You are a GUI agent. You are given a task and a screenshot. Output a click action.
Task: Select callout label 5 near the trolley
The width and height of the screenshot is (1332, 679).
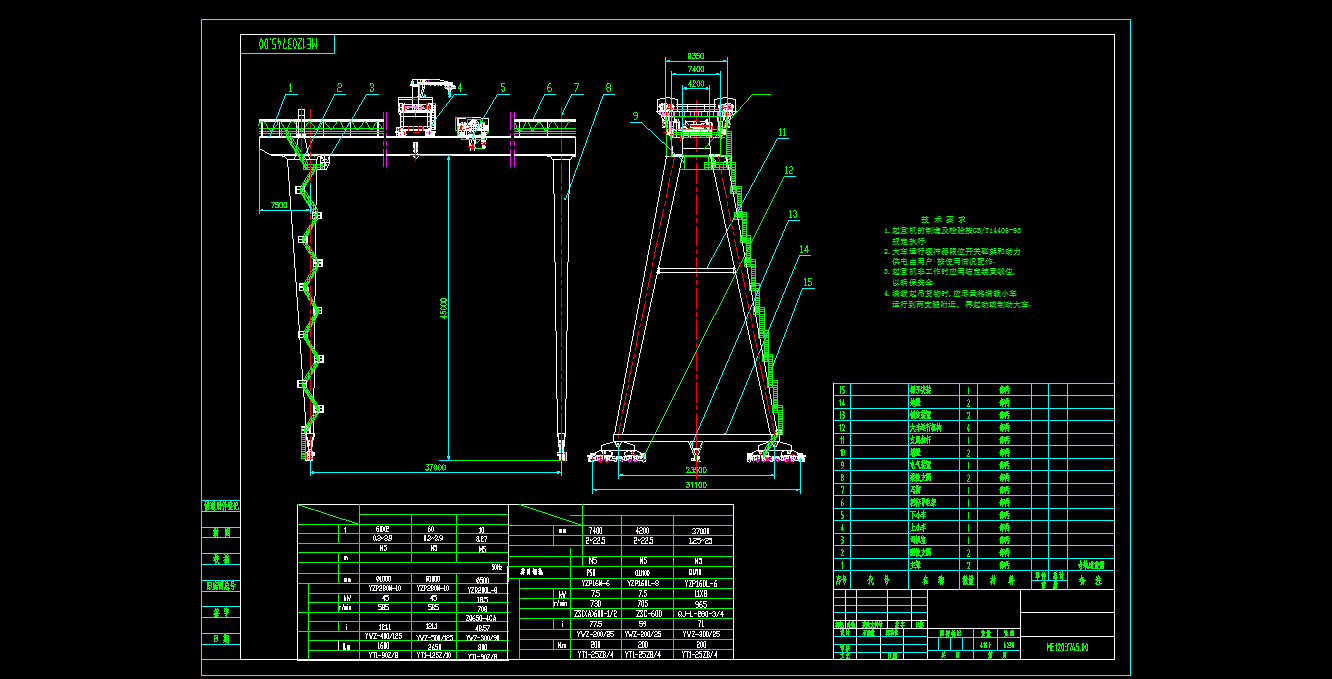click(503, 88)
